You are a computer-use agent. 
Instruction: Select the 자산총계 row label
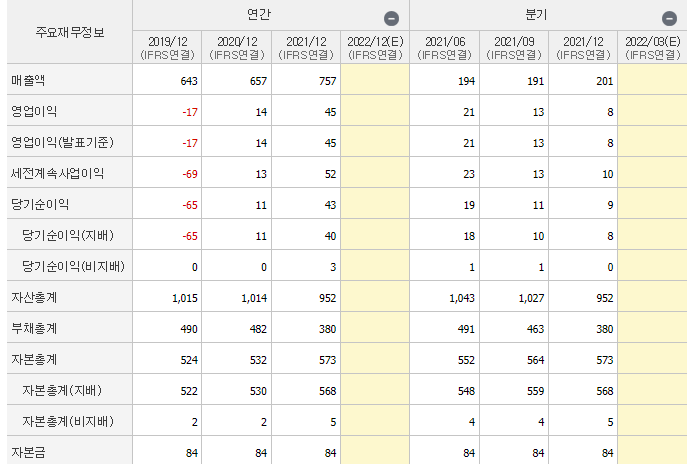coord(34,297)
